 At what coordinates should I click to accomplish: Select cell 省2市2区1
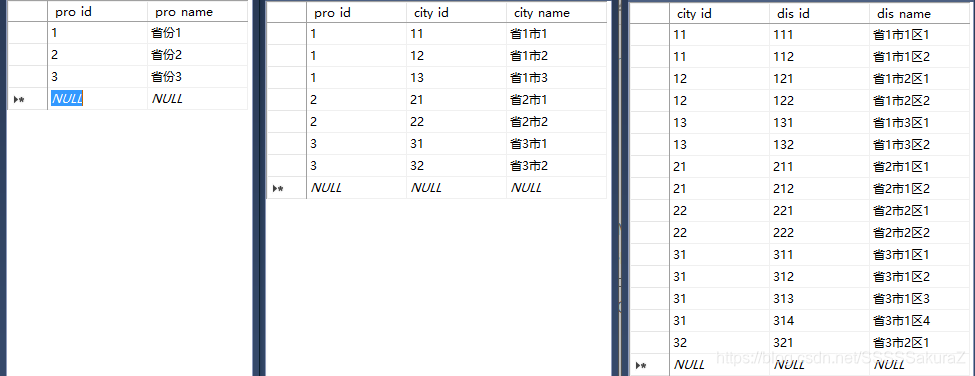coord(919,211)
